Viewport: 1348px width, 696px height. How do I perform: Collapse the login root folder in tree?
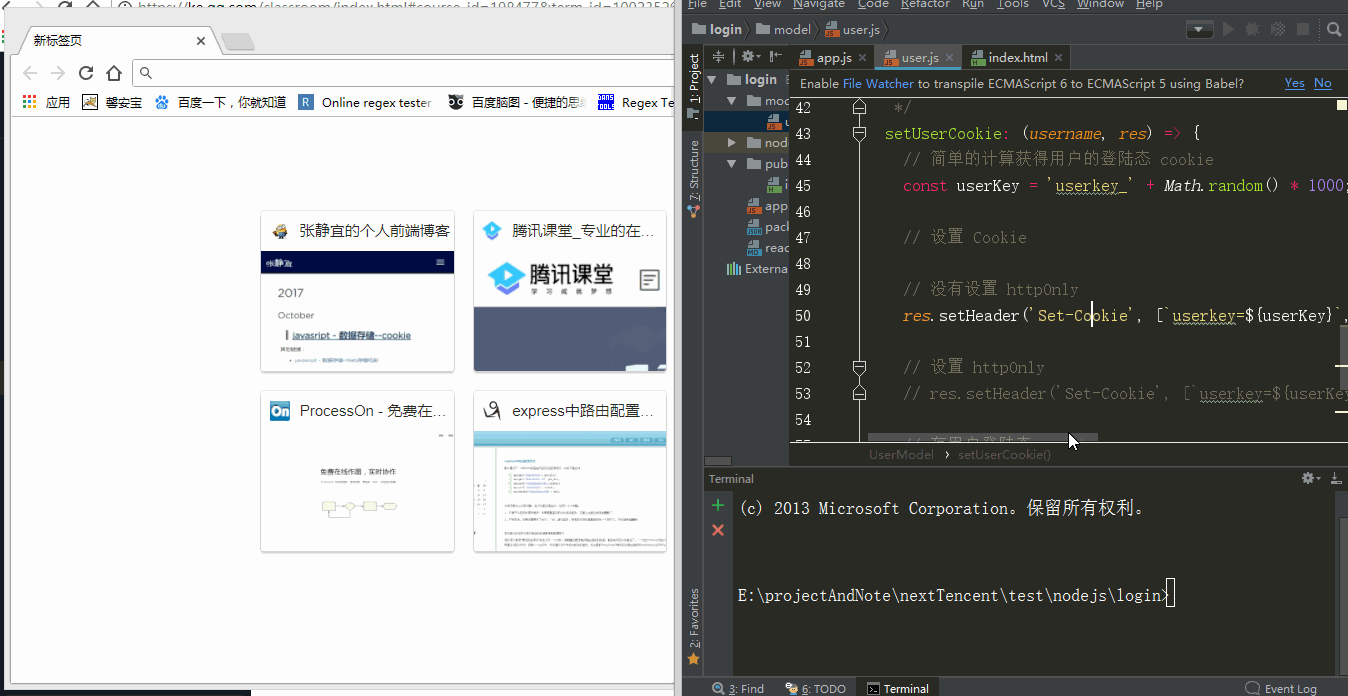pyautogui.click(x=712, y=80)
